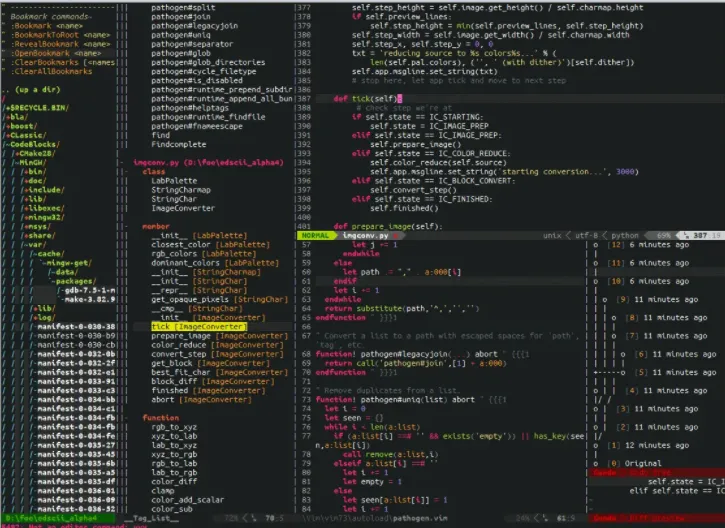Click the NORMAL mode indicator in statusline

(x=315, y=235)
